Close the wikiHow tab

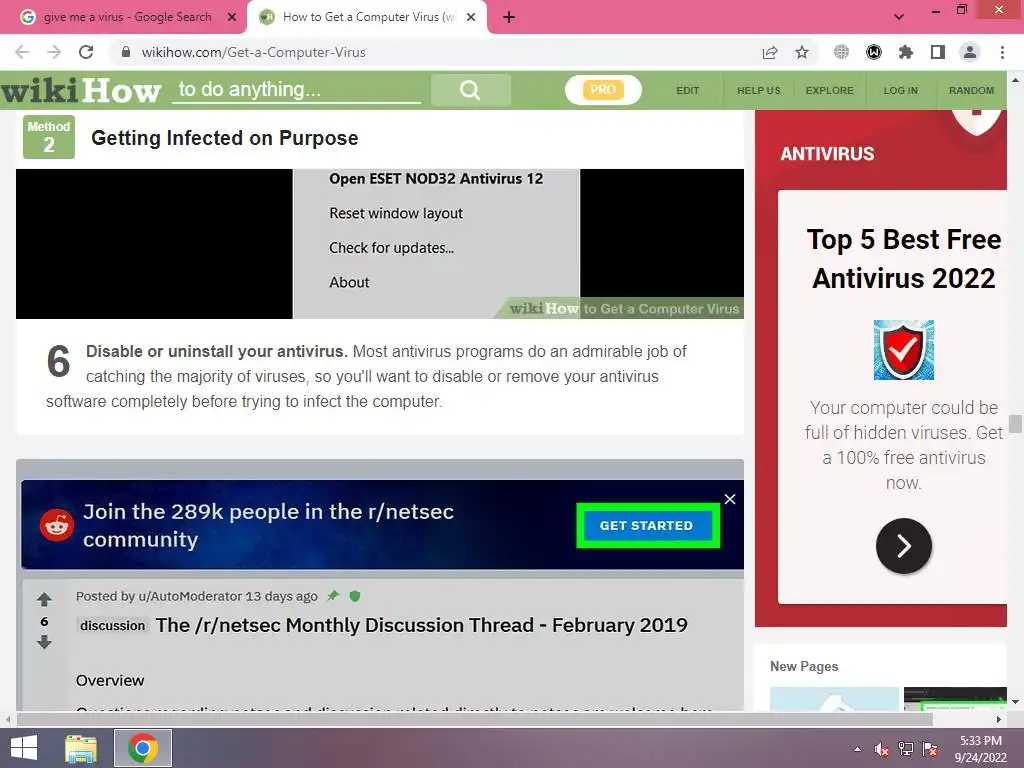[471, 18]
